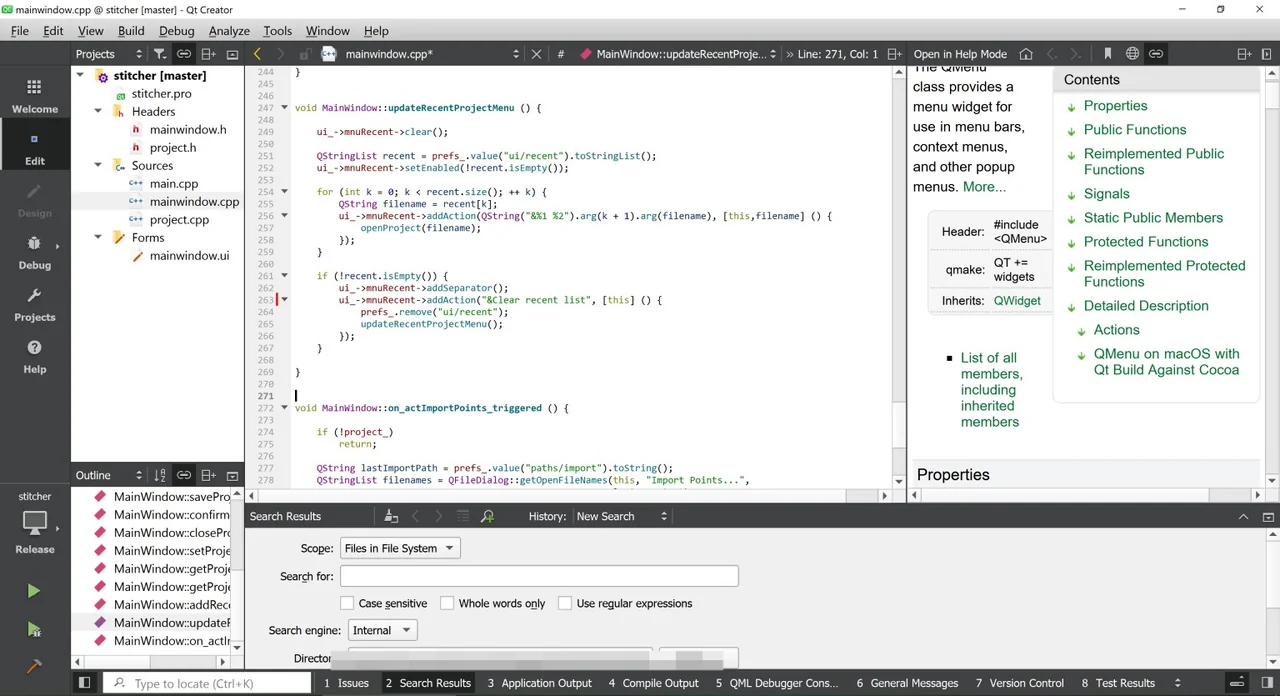Toggle fold marker at line 263
This screenshot has height=696, width=1280.
click(284, 300)
